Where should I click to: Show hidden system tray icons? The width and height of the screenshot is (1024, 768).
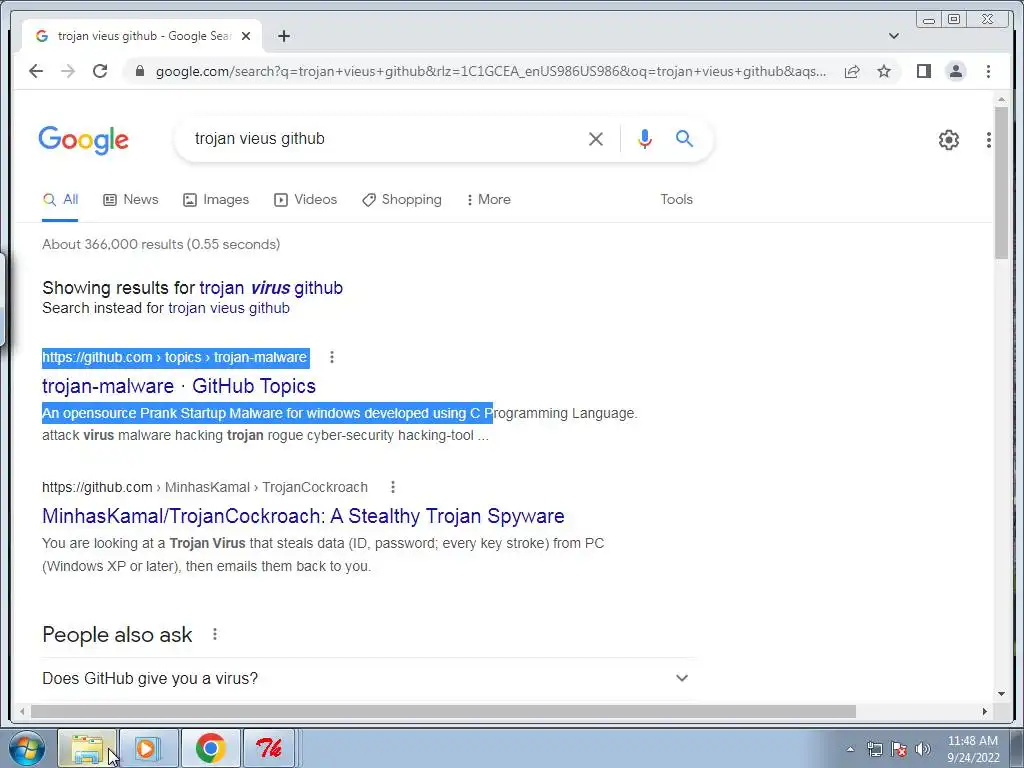[x=850, y=749]
